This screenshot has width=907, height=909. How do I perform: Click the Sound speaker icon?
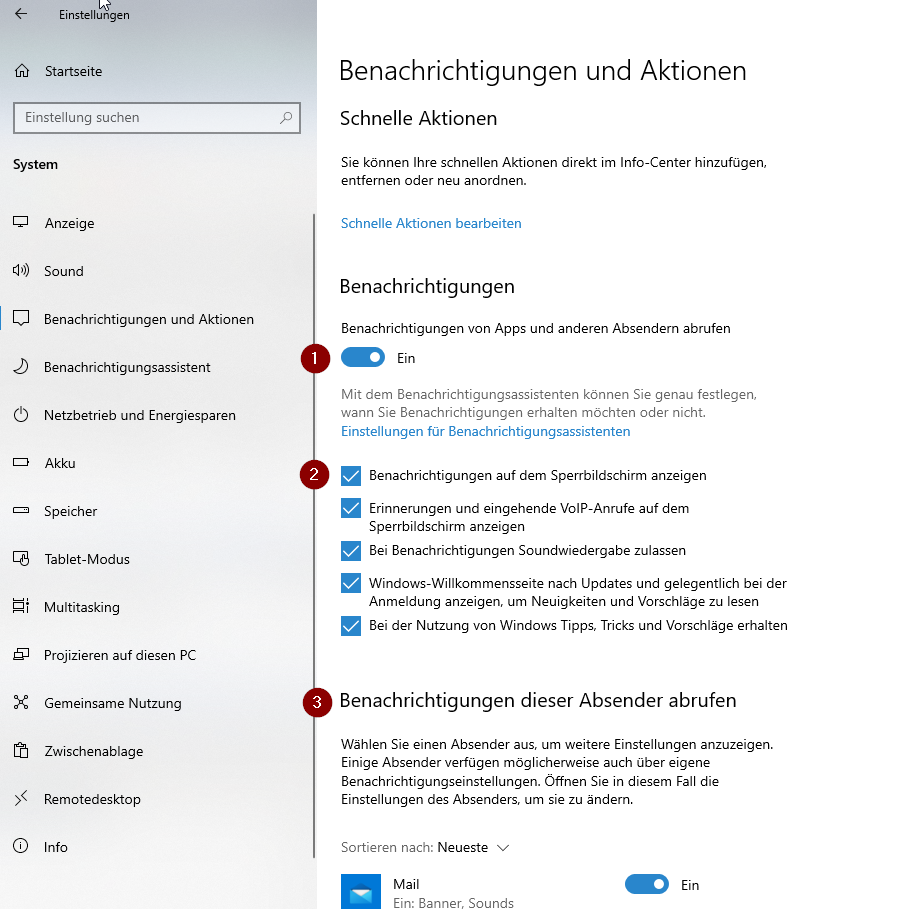click(x=21, y=270)
